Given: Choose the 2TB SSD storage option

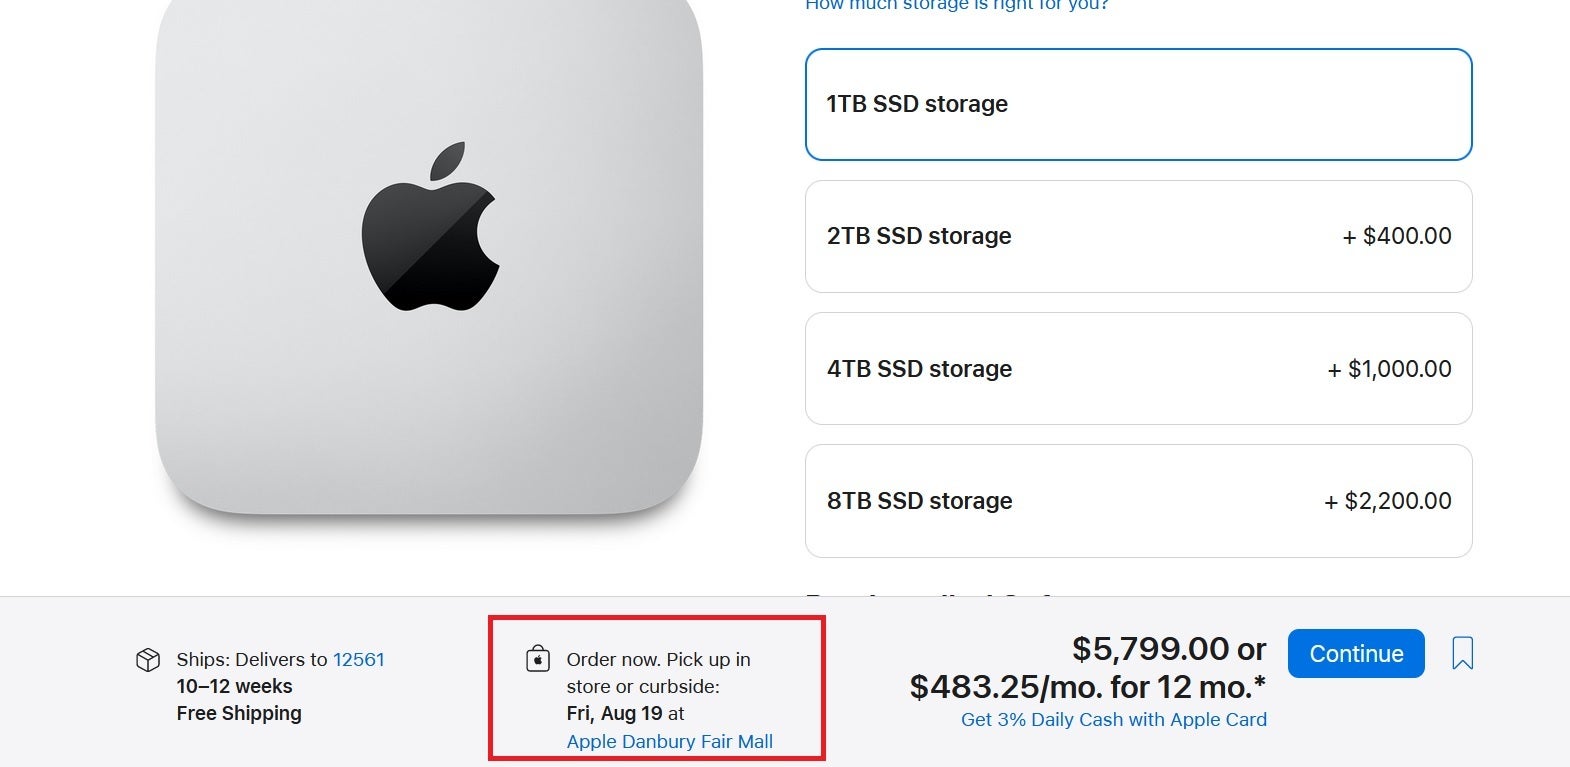Looking at the screenshot, I should coord(1138,236).
